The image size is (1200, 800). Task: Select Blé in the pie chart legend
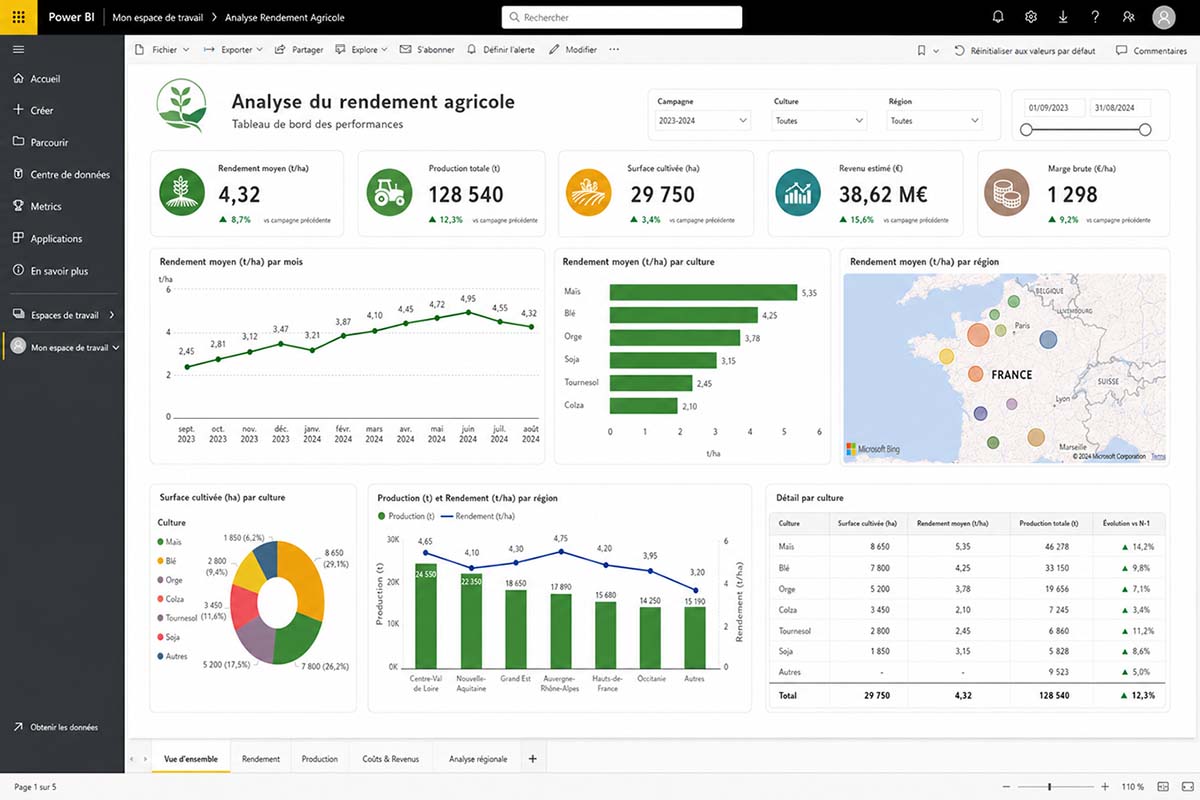pos(169,560)
